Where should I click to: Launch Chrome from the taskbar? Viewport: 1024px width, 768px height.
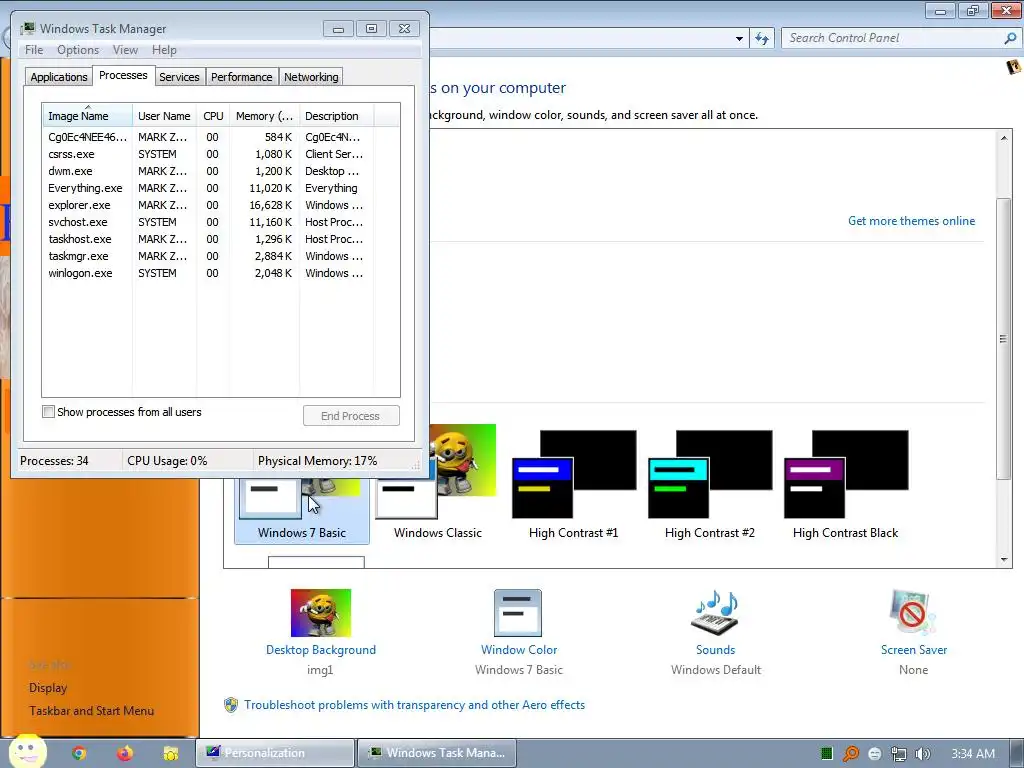79,753
